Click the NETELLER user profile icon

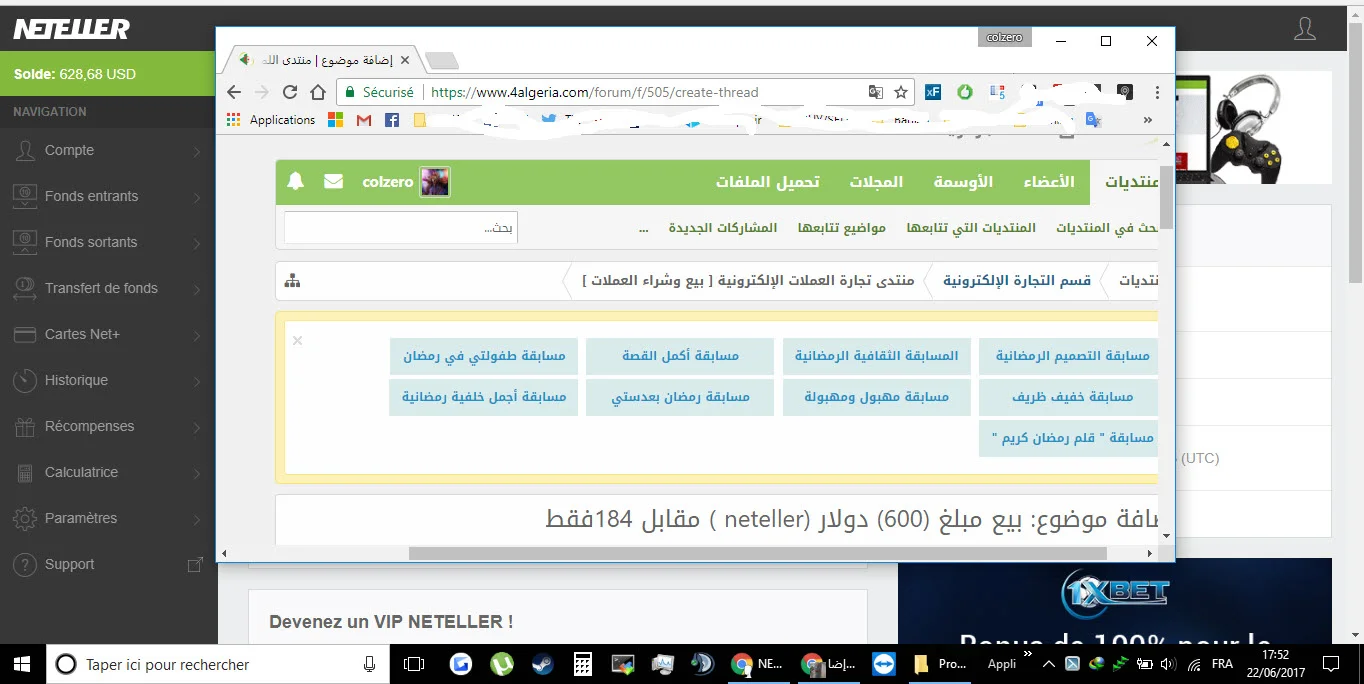point(1304,28)
